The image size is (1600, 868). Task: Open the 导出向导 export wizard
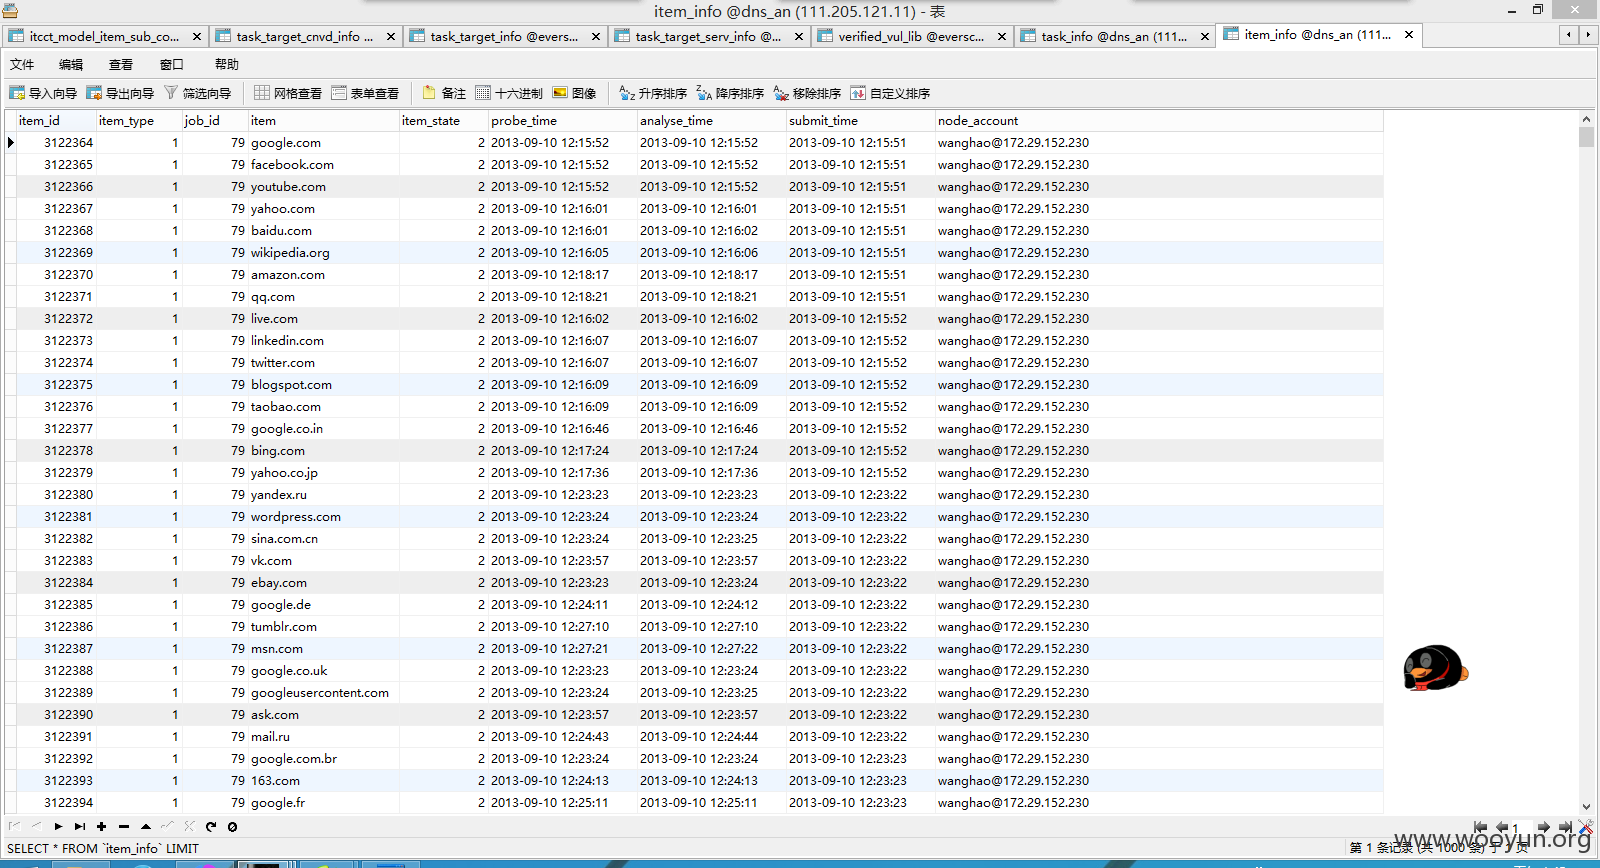[x=120, y=93]
